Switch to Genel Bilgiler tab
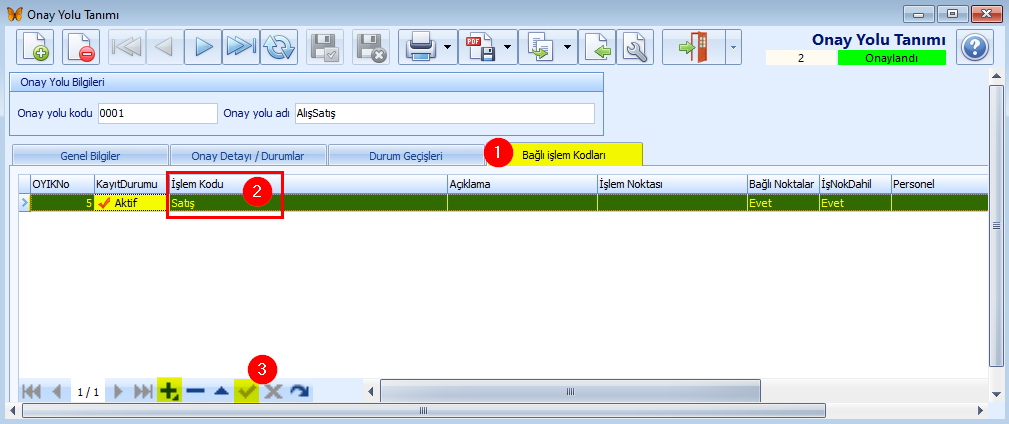The width and height of the screenshot is (1009, 424). pos(89,155)
